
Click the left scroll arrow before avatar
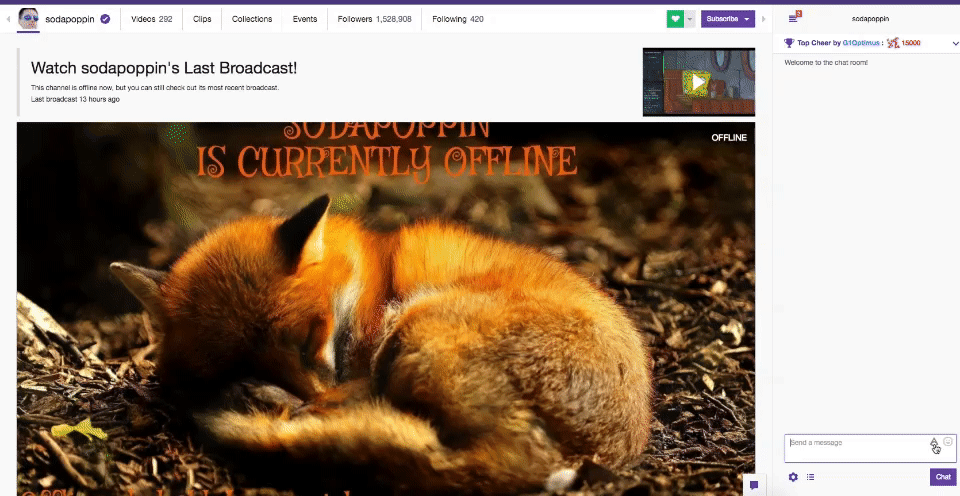tap(9, 19)
